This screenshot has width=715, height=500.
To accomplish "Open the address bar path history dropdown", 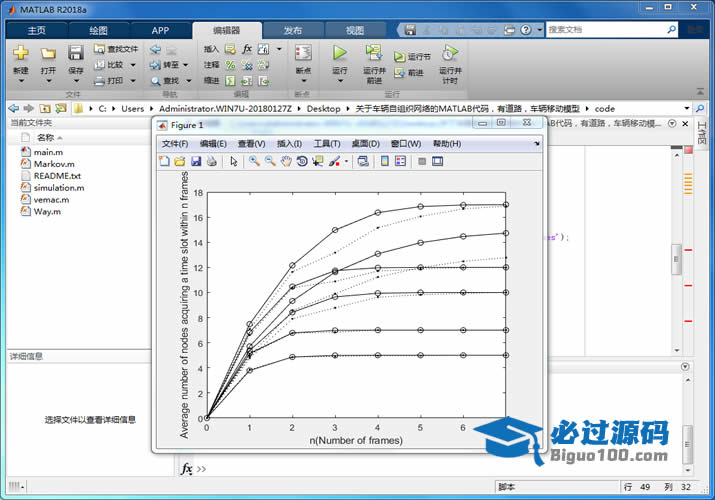I will [687, 108].
